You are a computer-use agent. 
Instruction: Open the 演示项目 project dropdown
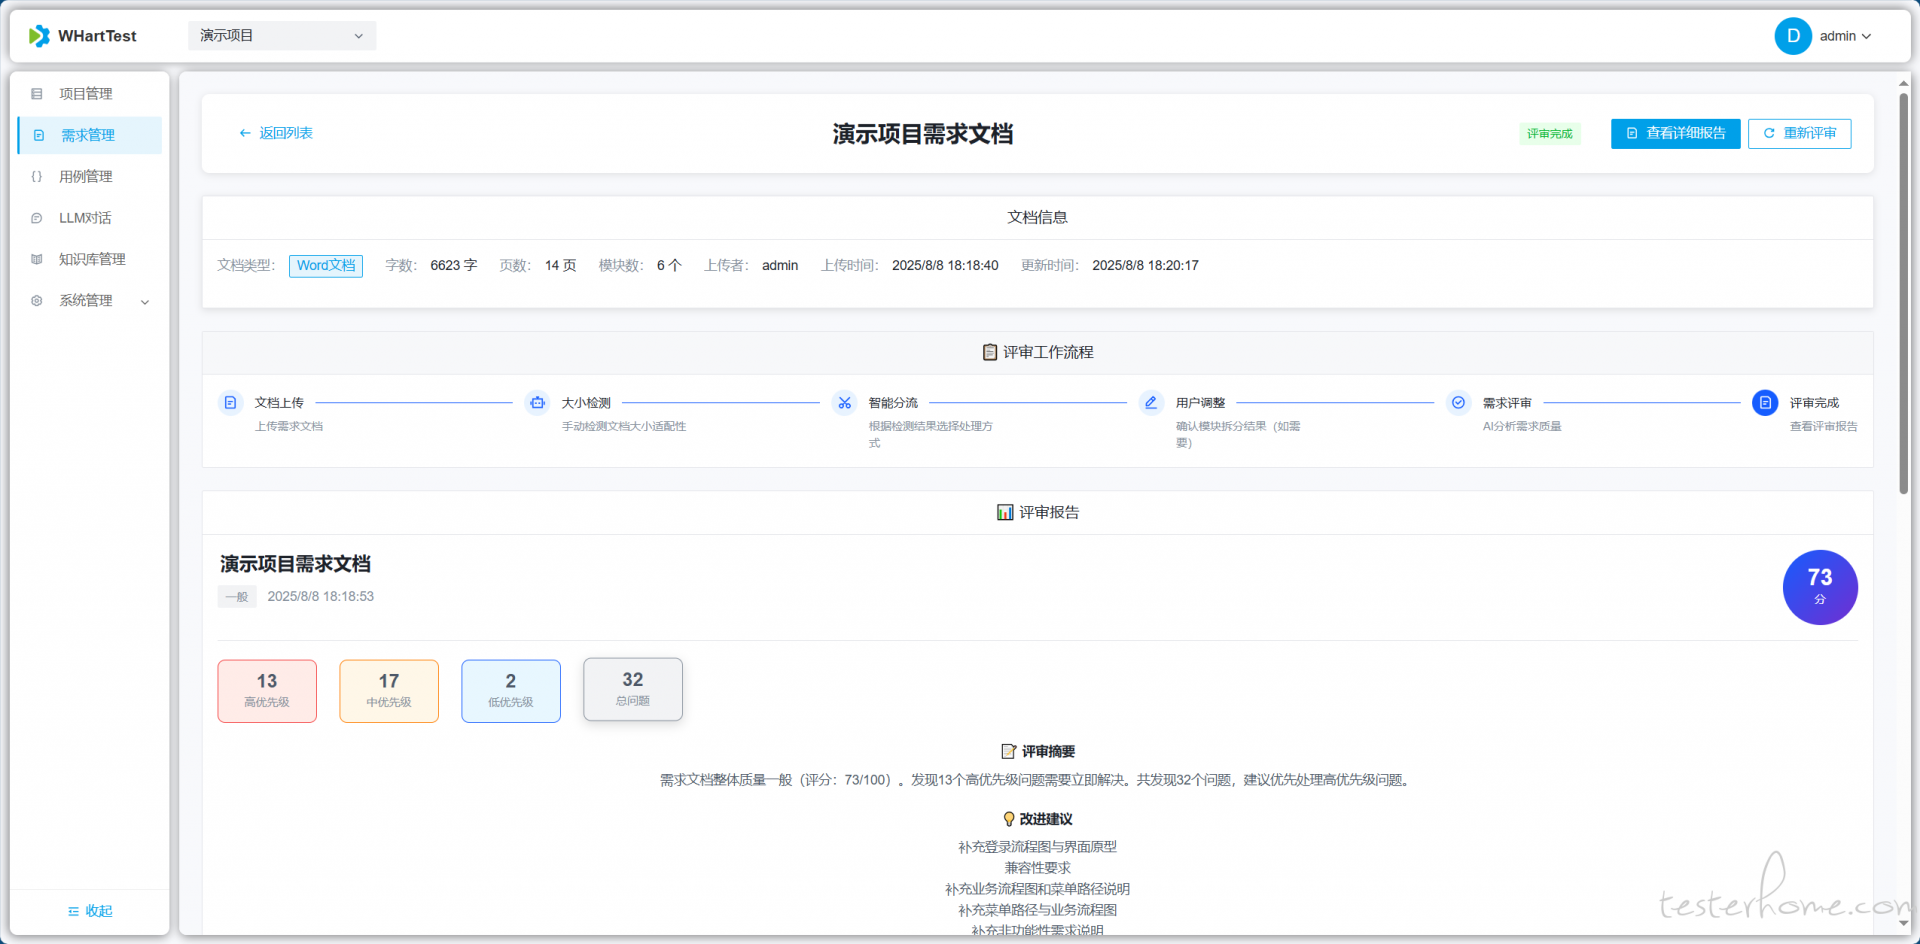coord(282,36)
